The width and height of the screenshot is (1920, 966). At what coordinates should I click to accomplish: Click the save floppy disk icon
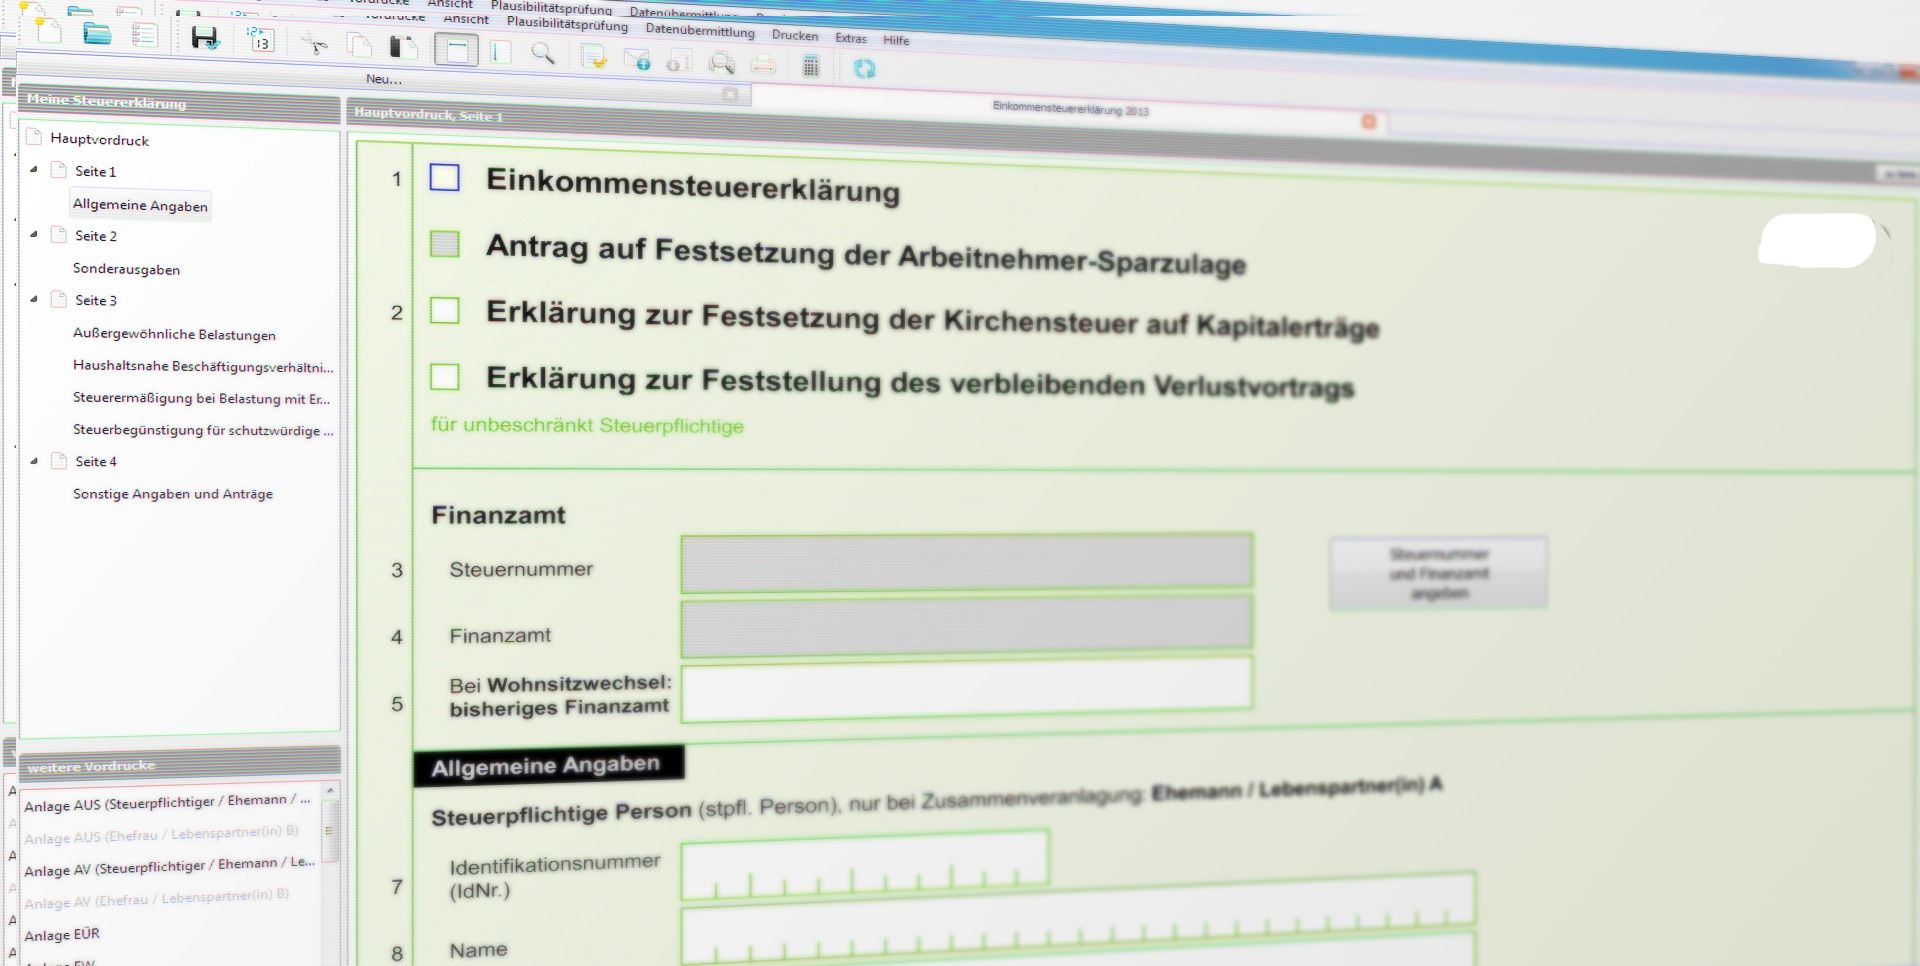pyautogui.click(x=205, y=38)
